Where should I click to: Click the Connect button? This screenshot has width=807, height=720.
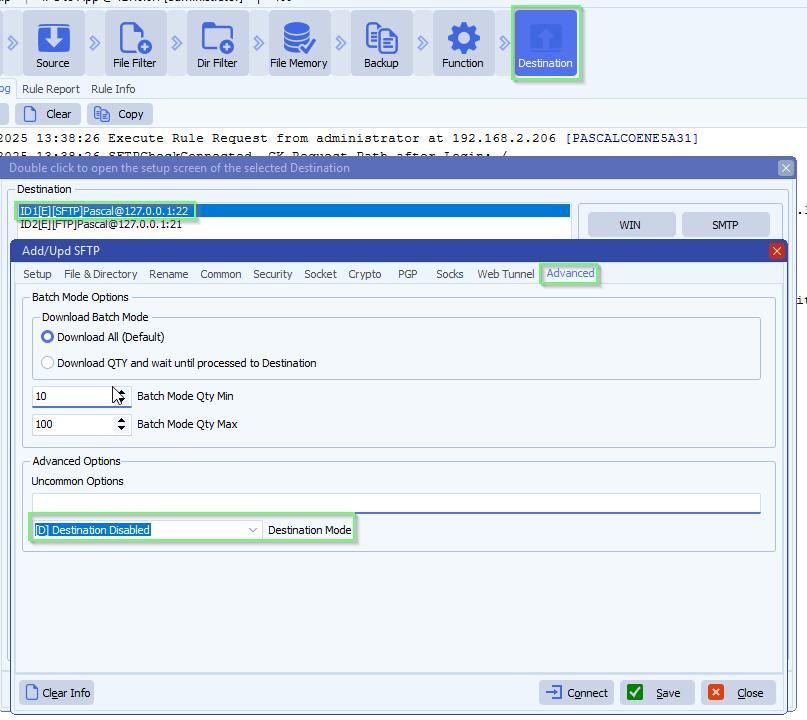(576, 693)
